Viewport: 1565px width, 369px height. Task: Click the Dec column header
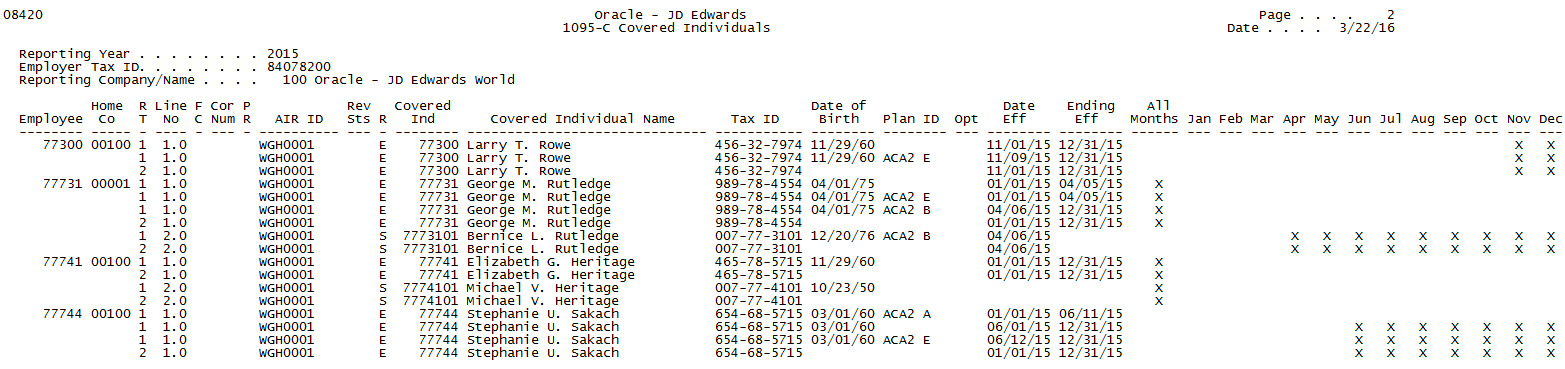(1551, 119)
